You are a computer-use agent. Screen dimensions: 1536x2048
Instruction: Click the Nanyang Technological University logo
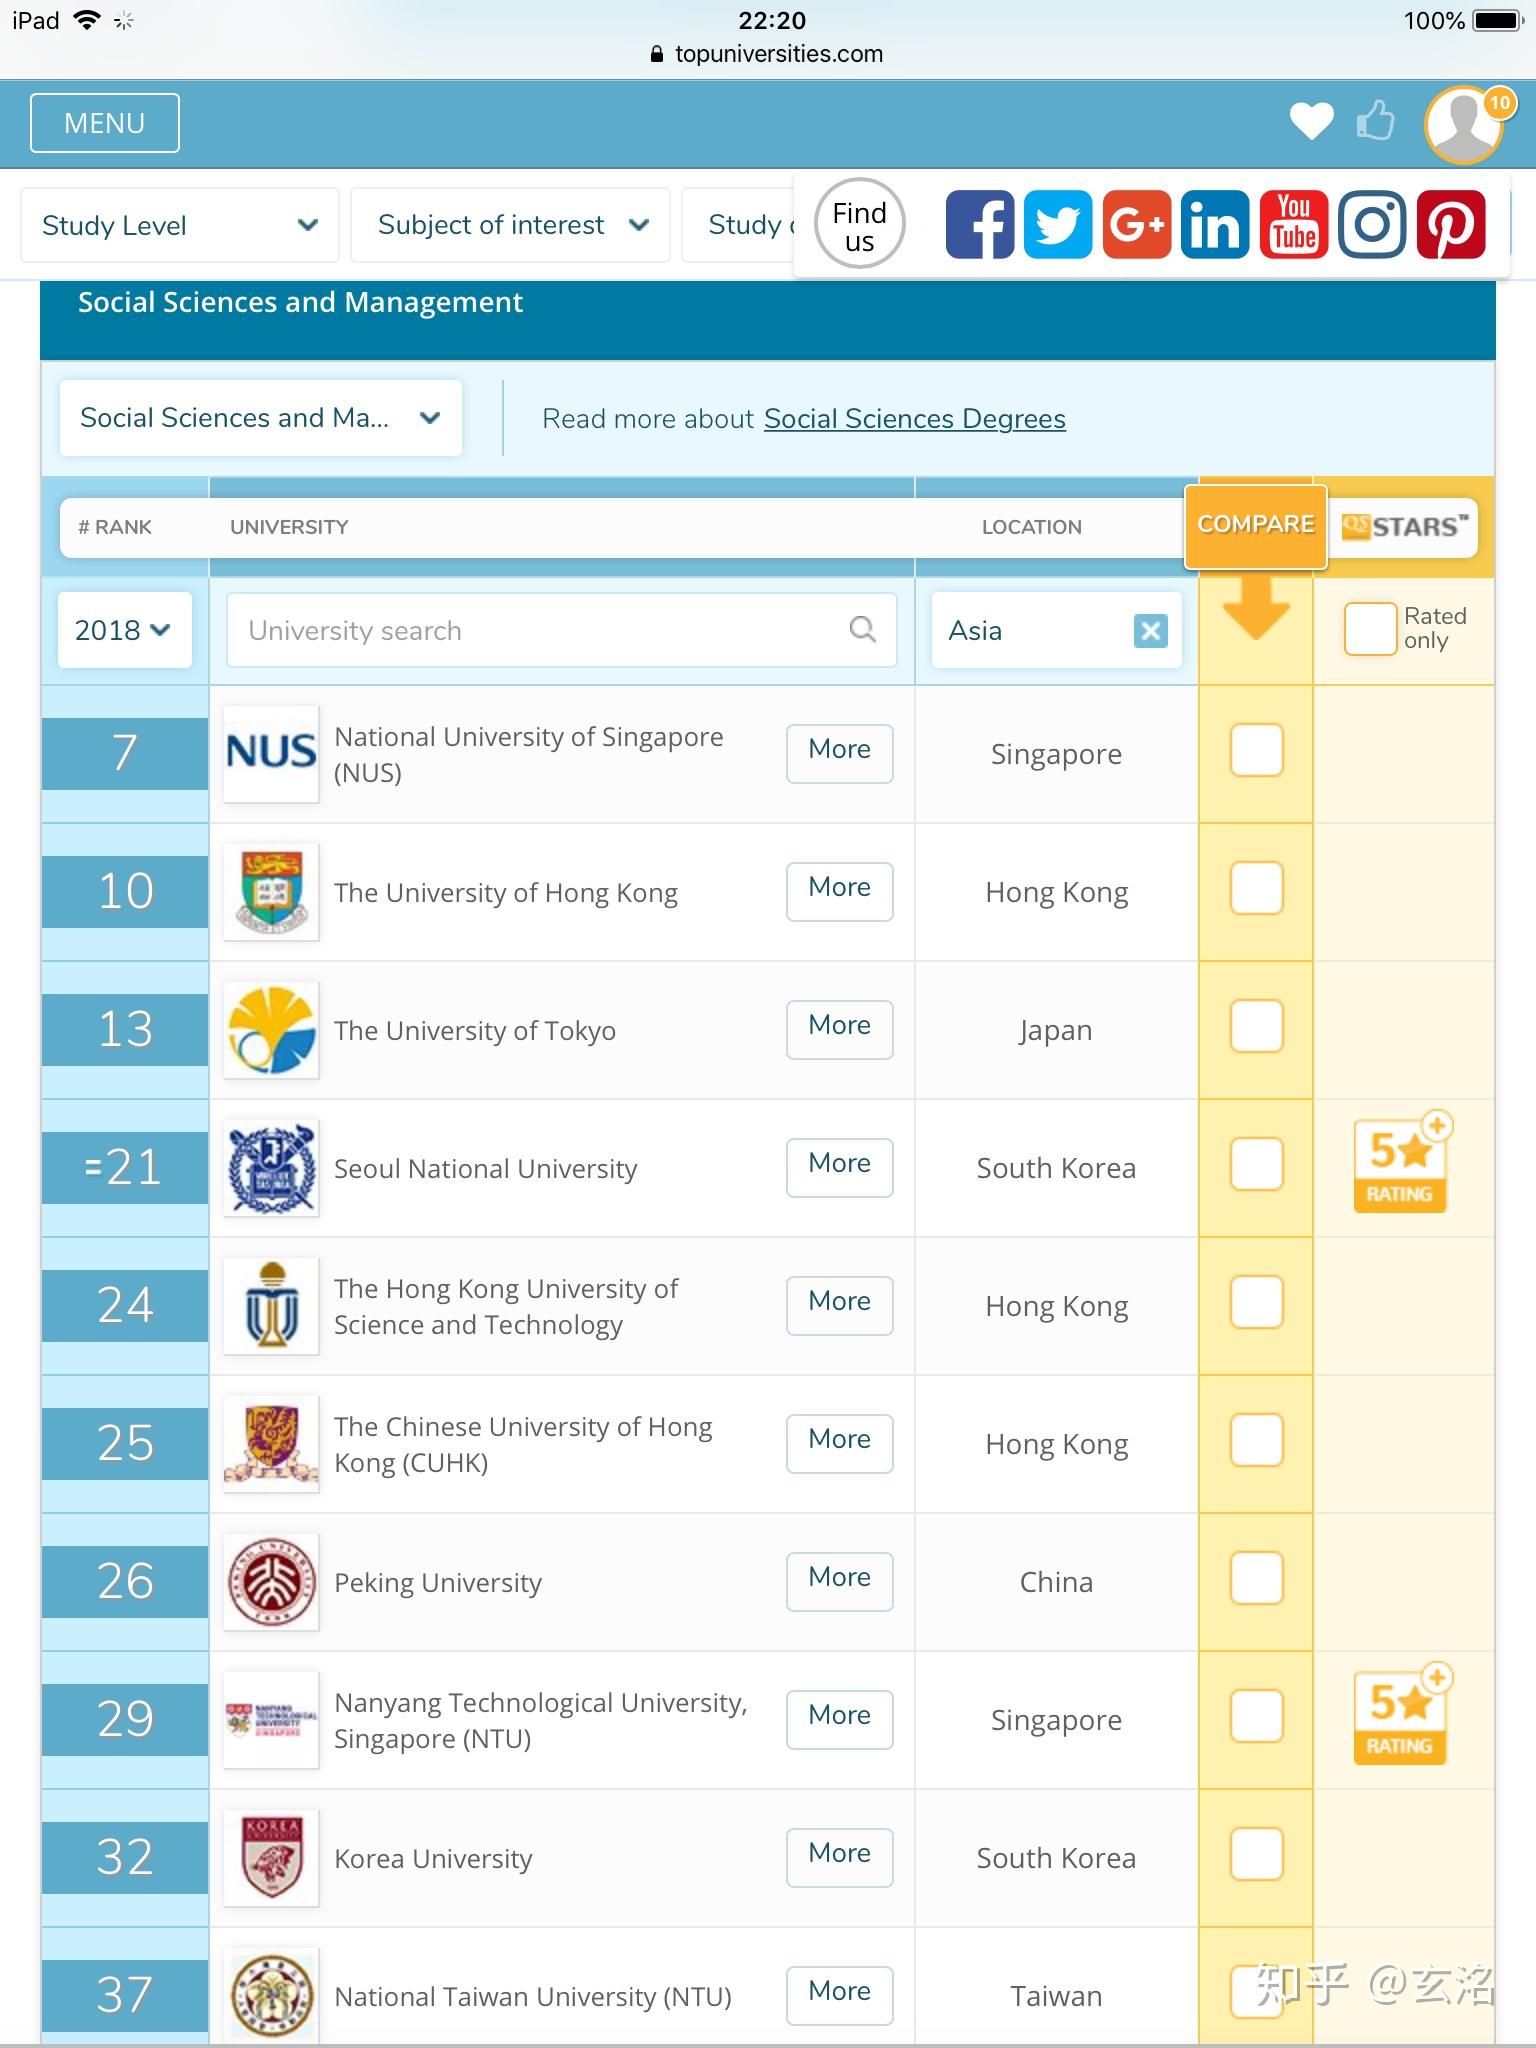click(x=271, y=1719)
